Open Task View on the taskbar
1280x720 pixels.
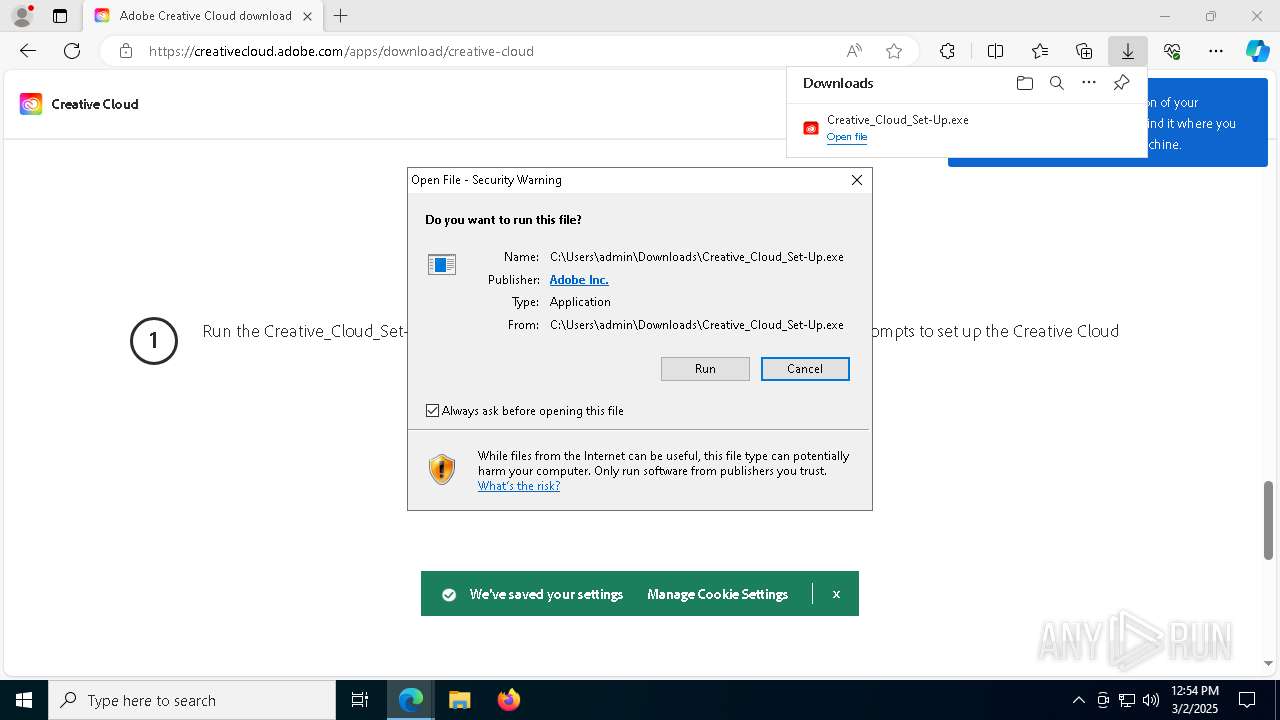[x=360, y=700]
